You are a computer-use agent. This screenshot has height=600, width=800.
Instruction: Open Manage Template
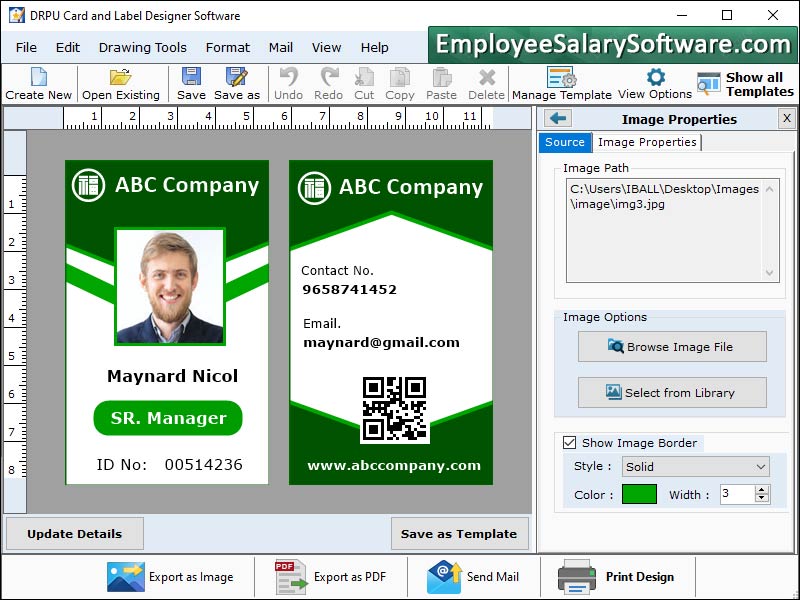(x=562, y=83)
